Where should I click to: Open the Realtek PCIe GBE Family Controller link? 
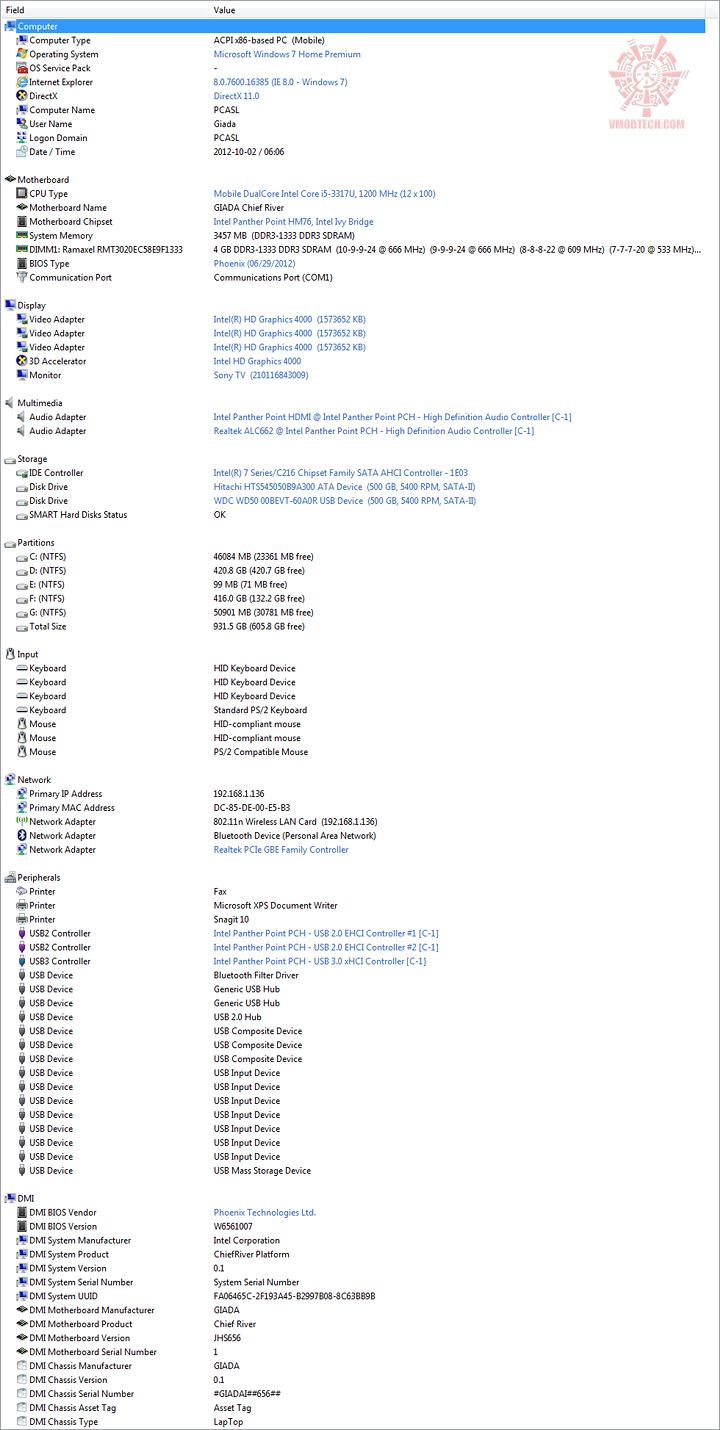(x=281, y=850)
